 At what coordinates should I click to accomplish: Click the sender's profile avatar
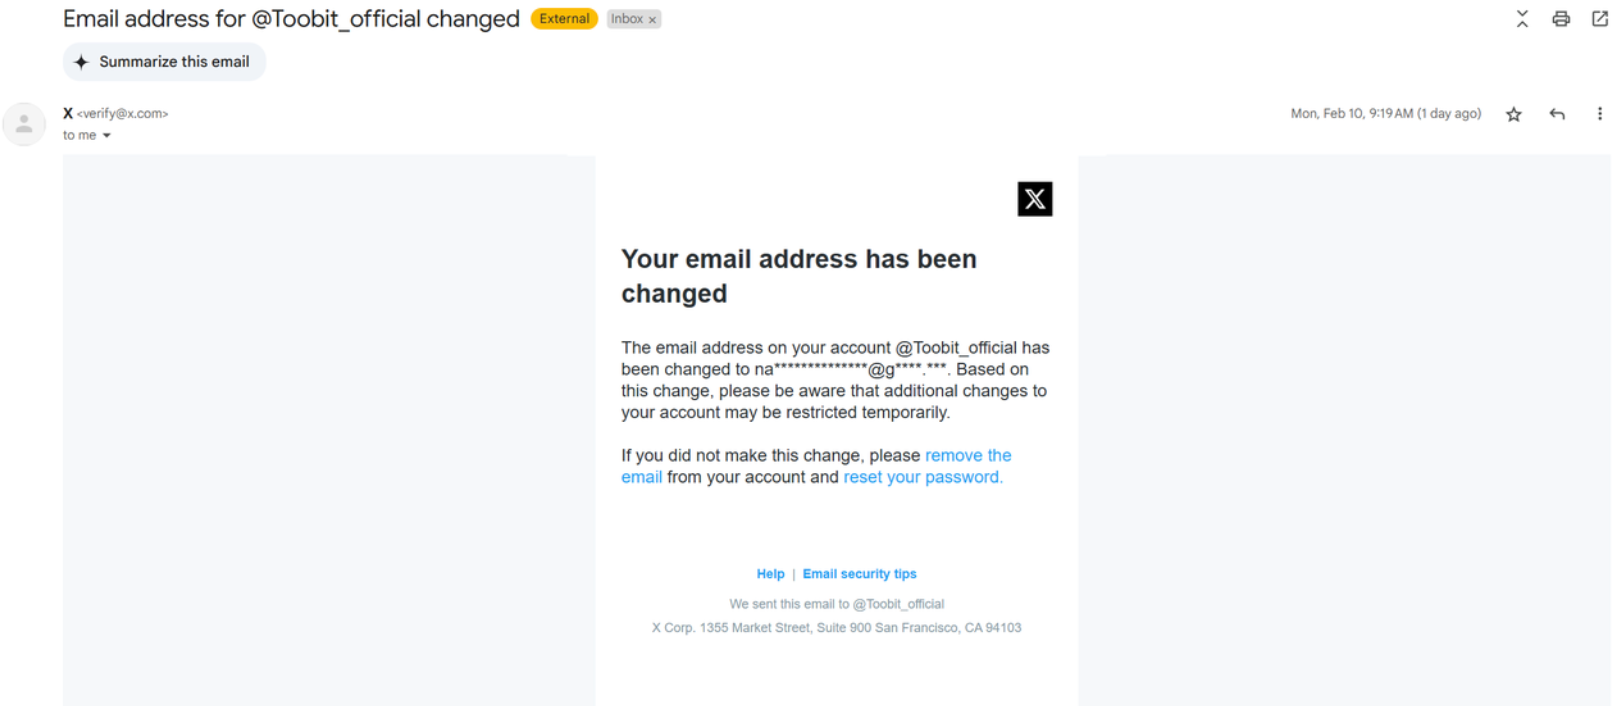(x=24, y=124)
